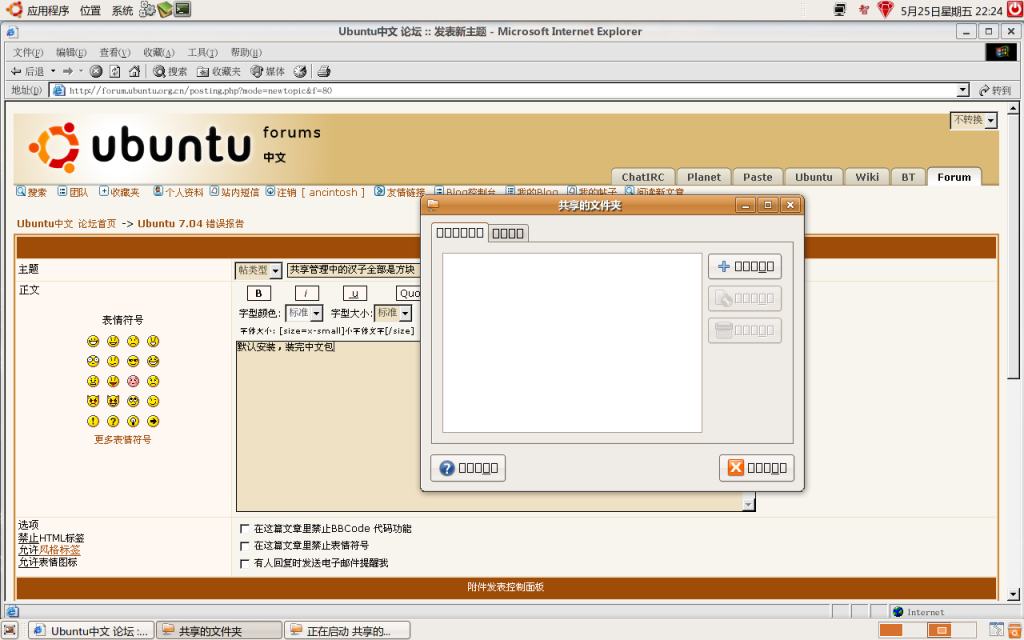Stop page loading with the stop icon
1024x640 pixels.
click(96, 71)
